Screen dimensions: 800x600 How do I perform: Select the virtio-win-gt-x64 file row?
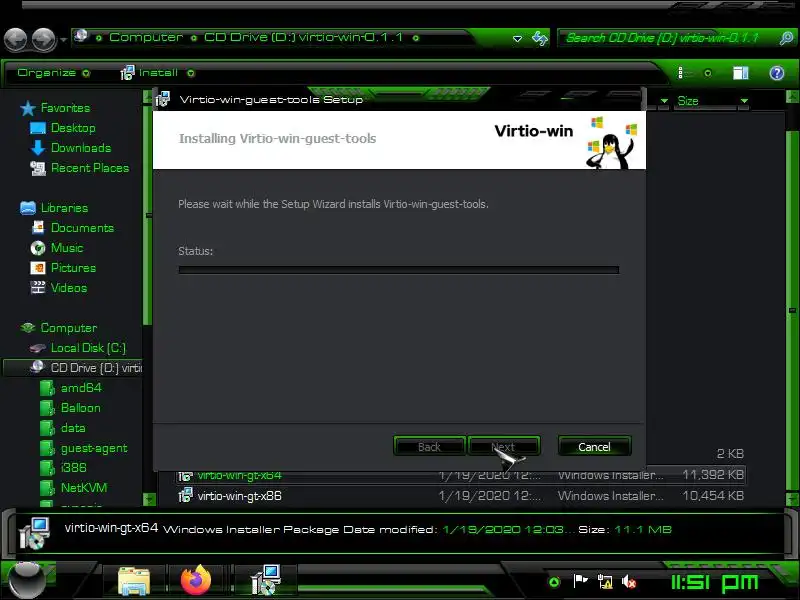459,476
